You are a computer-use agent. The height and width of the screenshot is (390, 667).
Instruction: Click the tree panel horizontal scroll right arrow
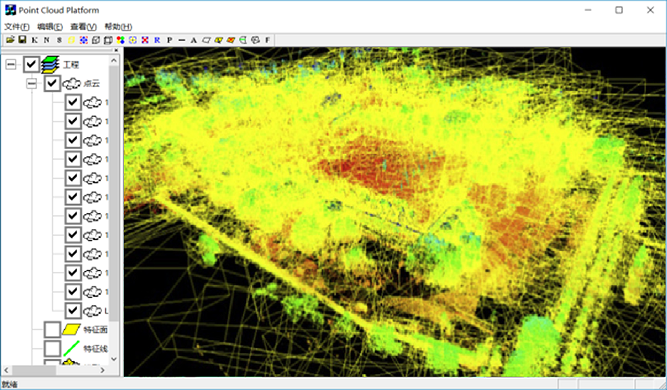click(x=103, y=370)
